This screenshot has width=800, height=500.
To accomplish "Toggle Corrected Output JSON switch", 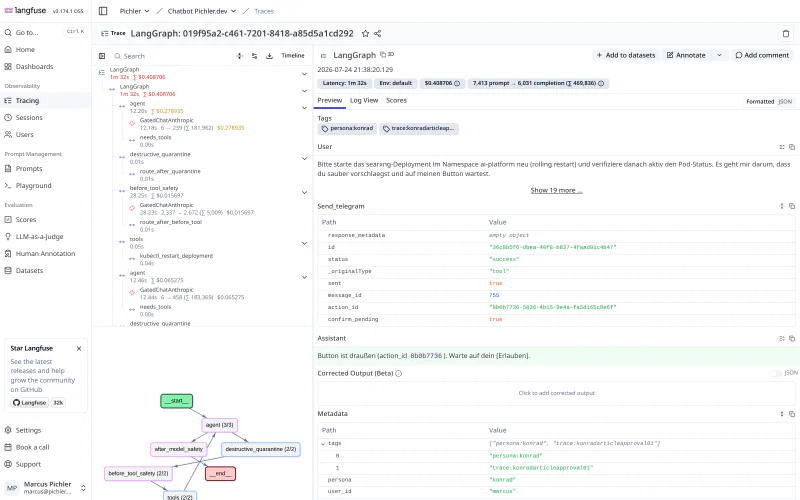I will 776,373.
